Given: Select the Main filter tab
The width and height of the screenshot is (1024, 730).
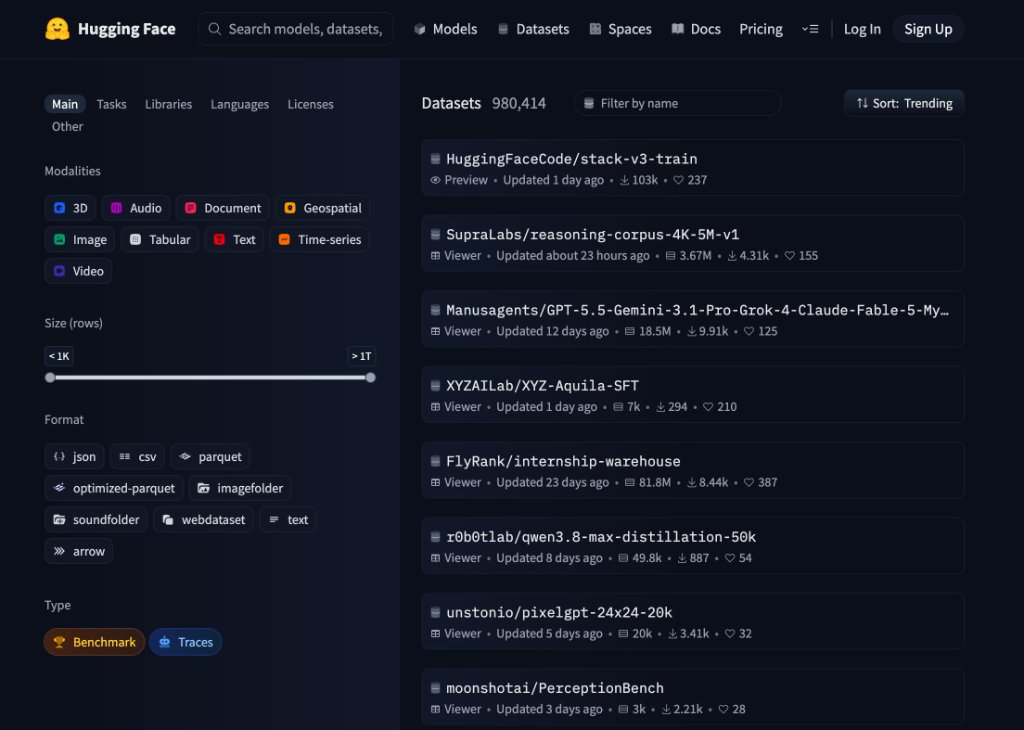Looking at the screenshot, I should point(65,104).
